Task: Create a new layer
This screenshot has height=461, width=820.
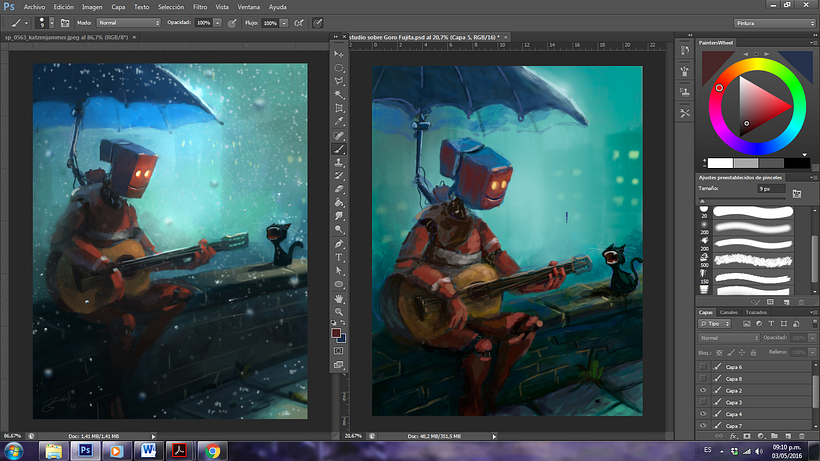Action: tap(788, 436)
